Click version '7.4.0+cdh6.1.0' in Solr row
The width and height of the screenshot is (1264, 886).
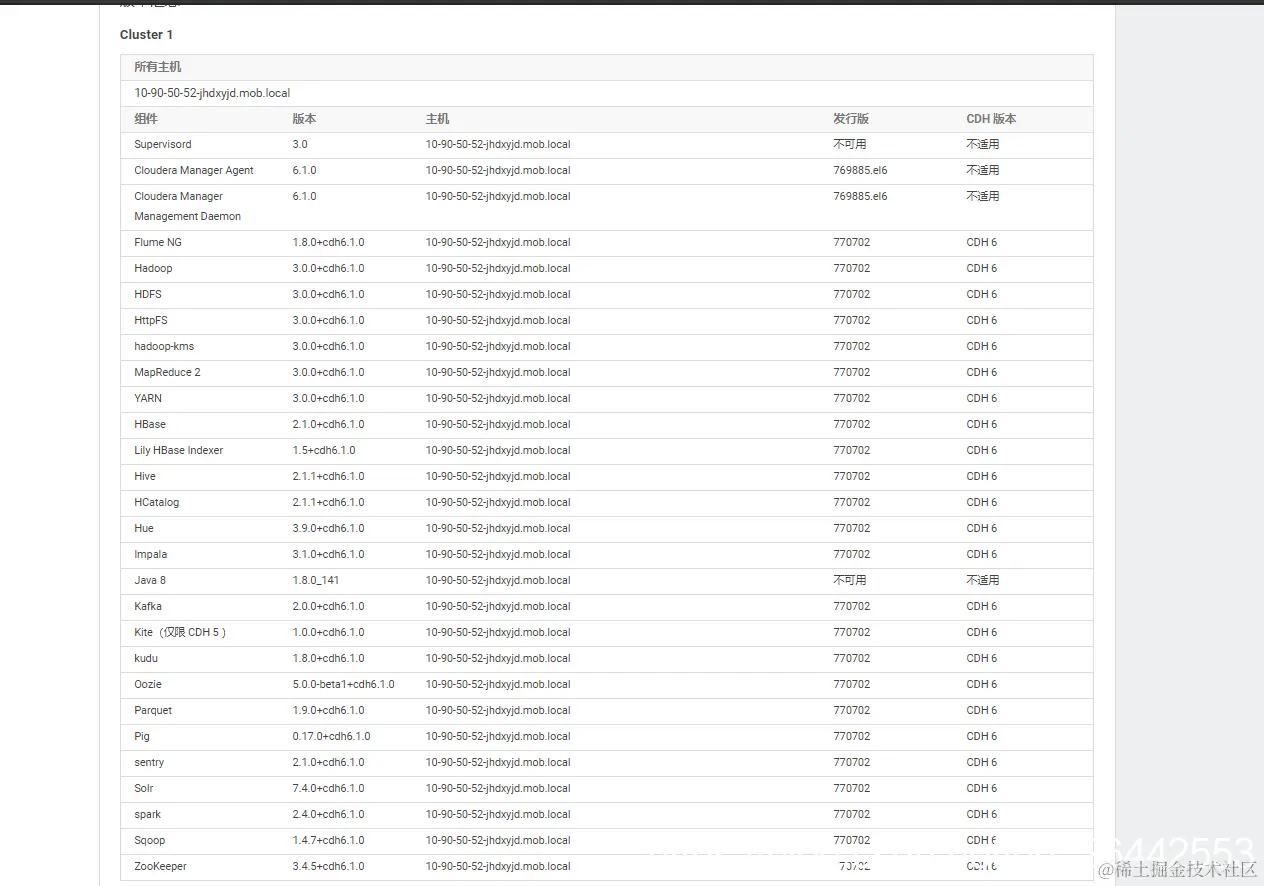pos(328,789)
